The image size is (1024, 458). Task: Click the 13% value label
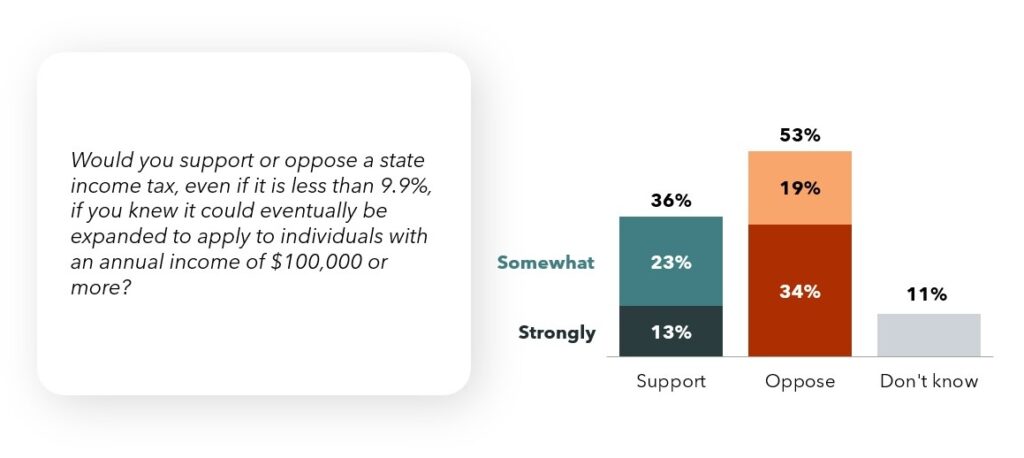(x=670, y=333)
